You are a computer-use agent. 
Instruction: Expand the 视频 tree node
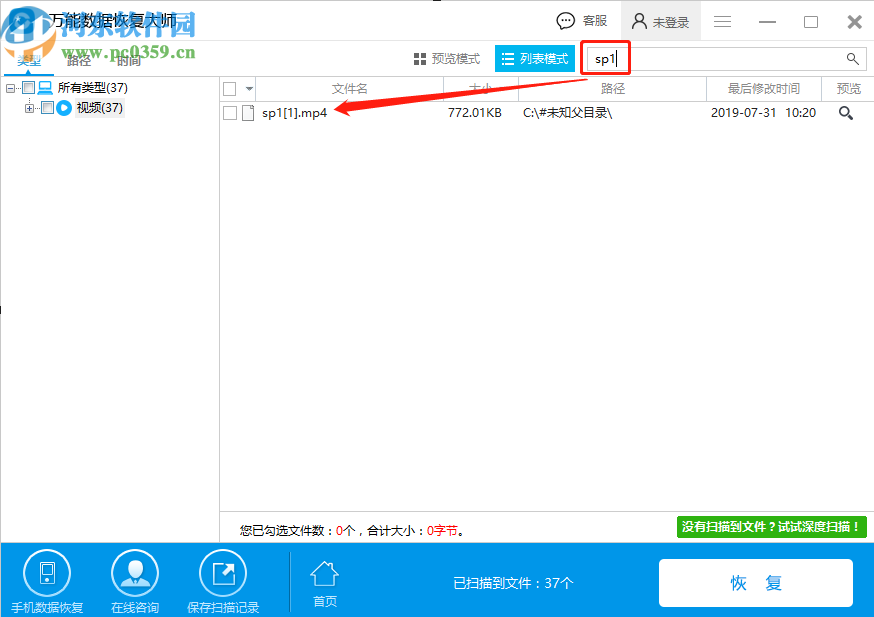point(29,108)
